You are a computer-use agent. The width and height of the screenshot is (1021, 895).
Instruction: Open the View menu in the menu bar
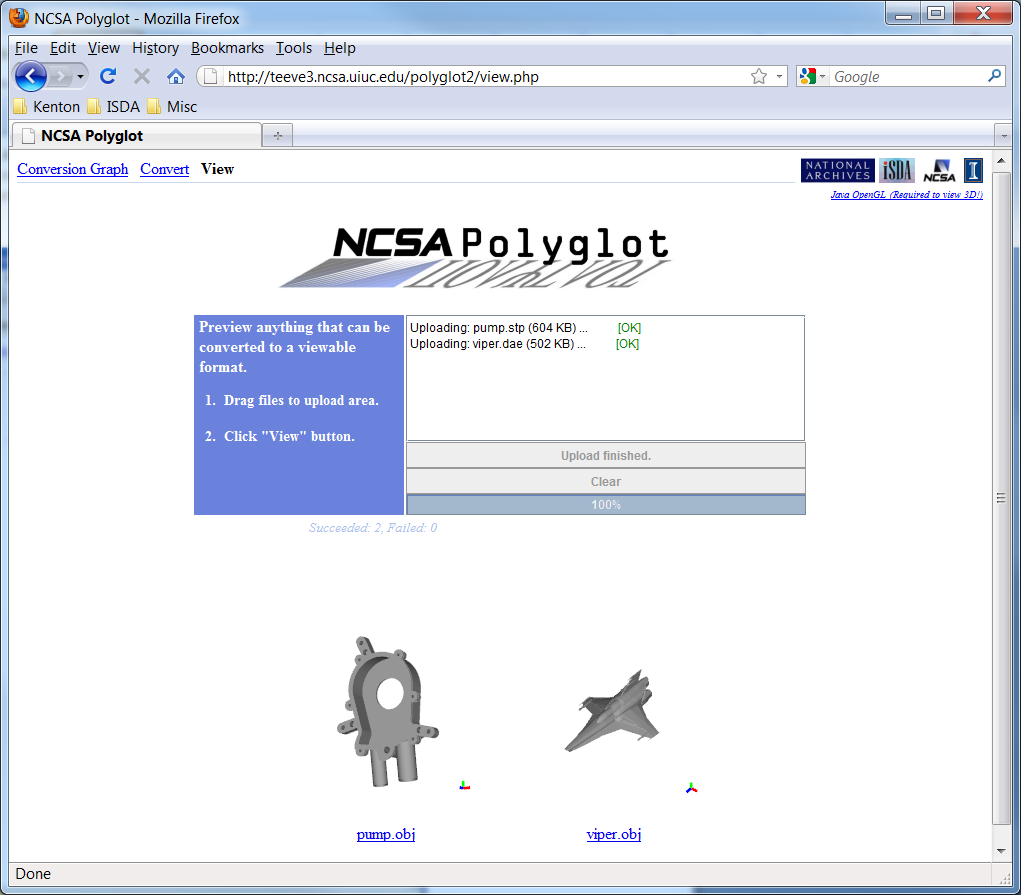104,48
